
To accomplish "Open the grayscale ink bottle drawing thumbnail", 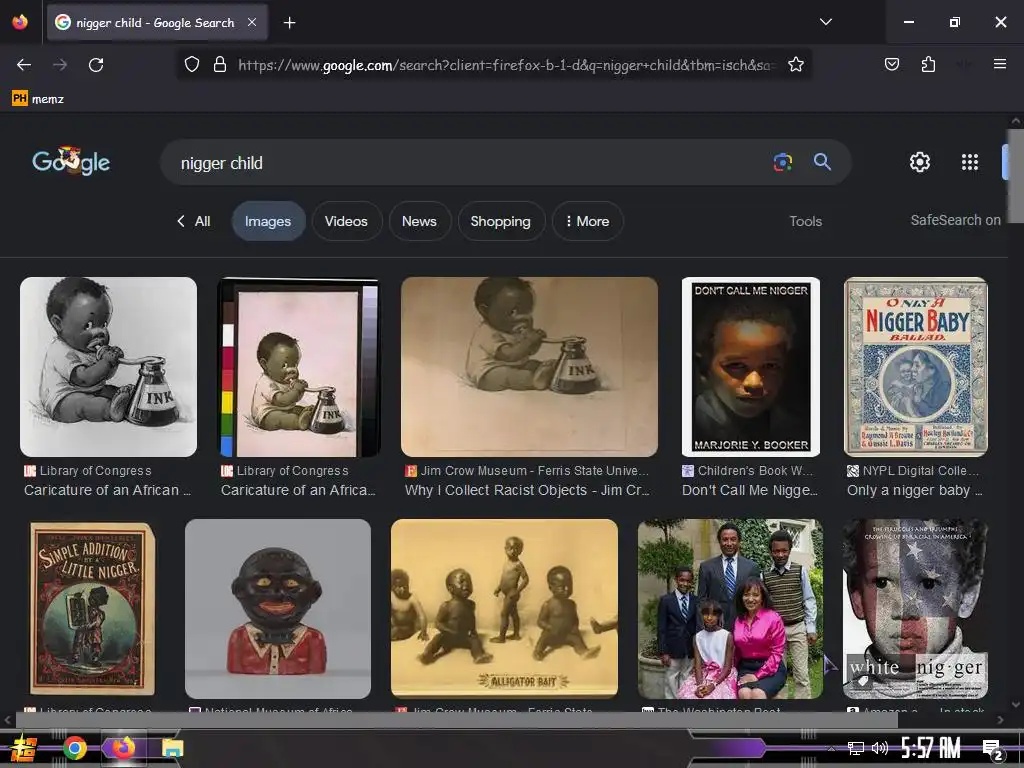I will coord(108,367).
